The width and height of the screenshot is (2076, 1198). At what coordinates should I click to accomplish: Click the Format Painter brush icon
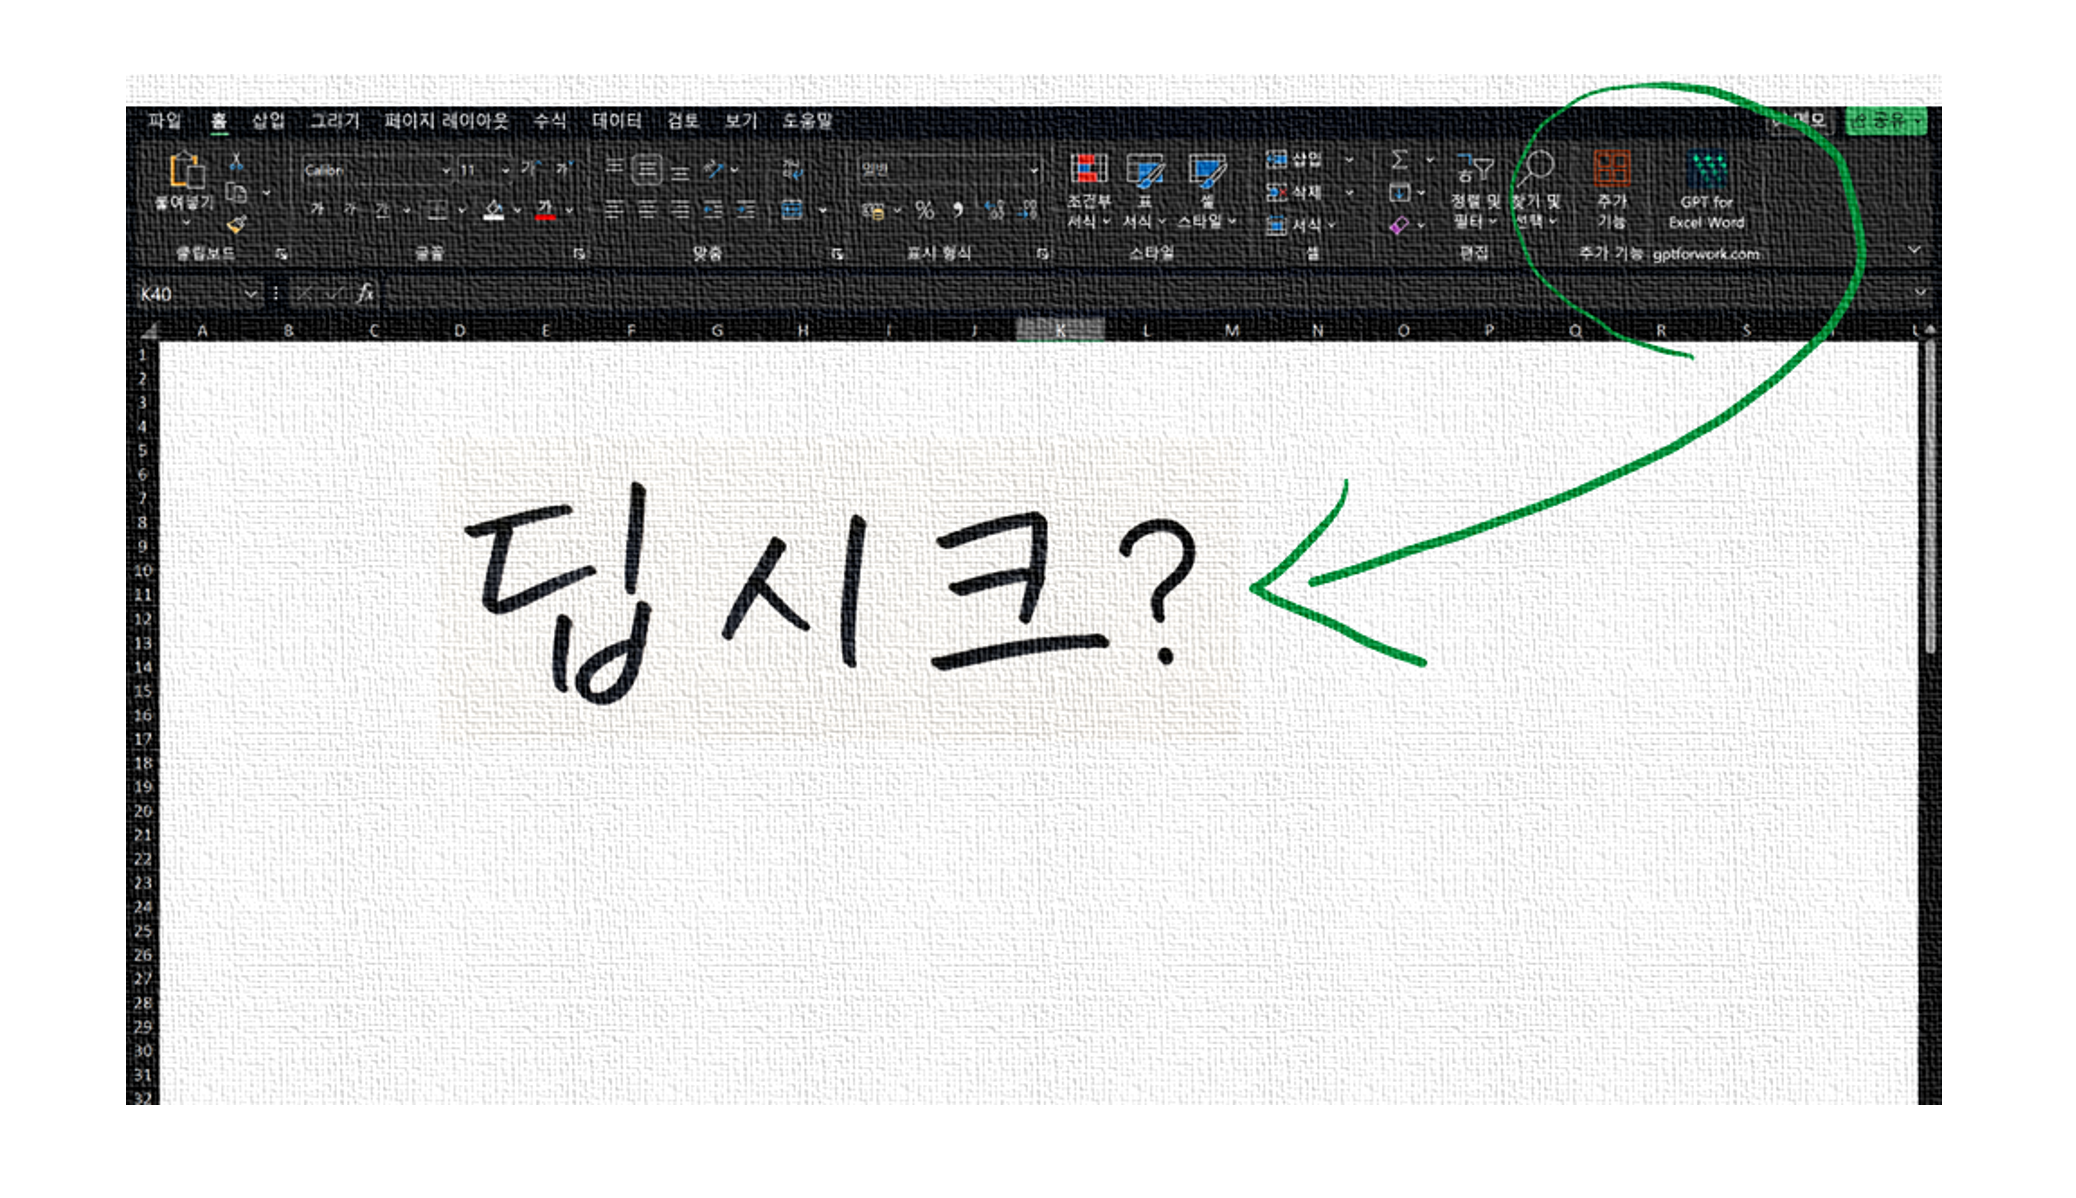[236, 224]
